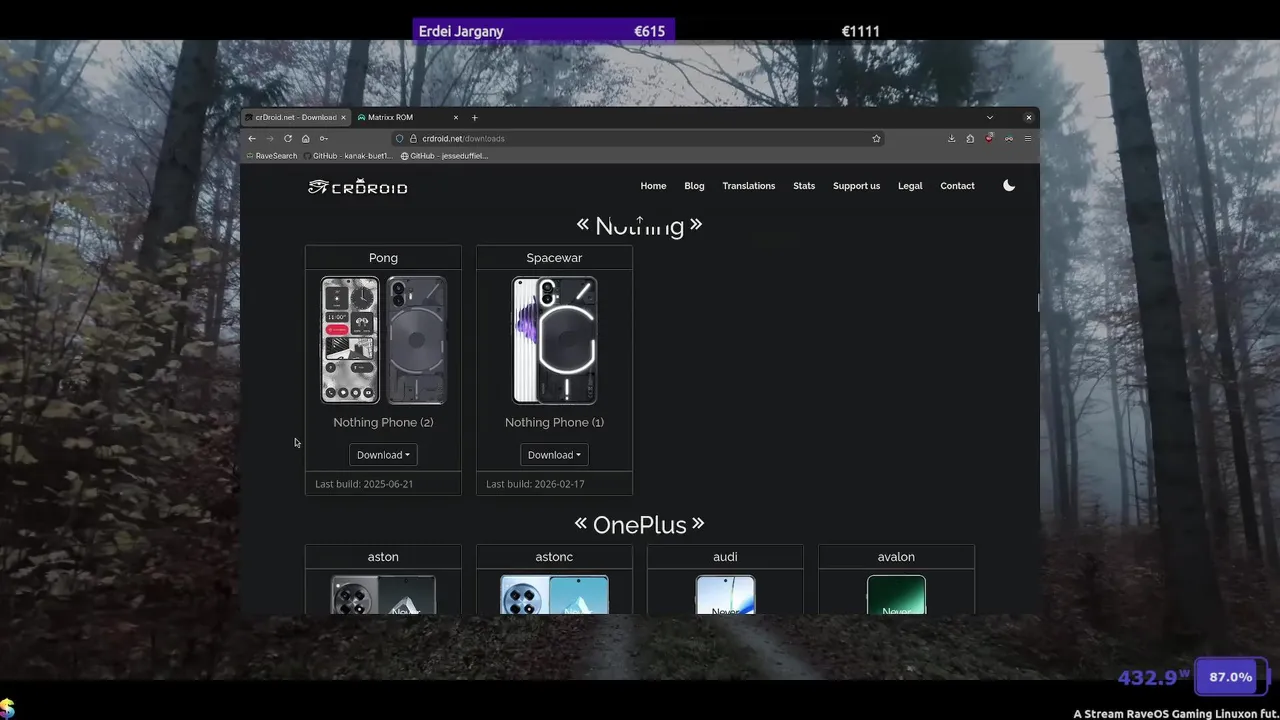Switch to the crDroid.net Download tab
This screenshot has height=720, width=1280.
[294, 117]
